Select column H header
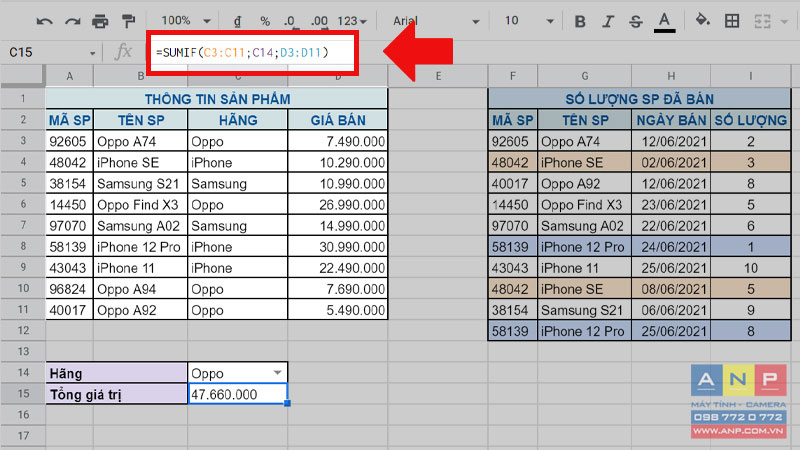The width and height of the screenshot is (800, 450). (671, 76)
